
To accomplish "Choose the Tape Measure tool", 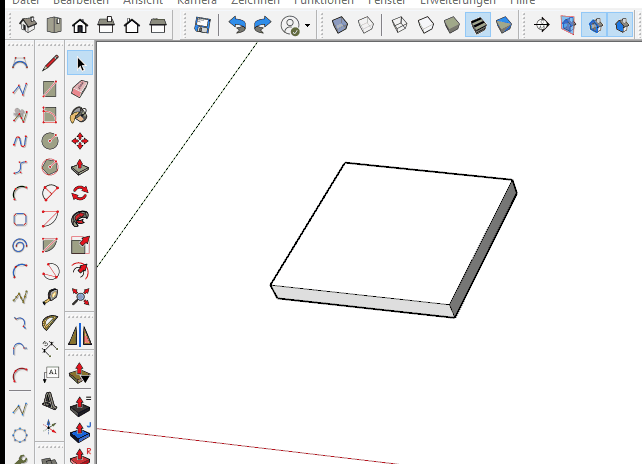I will [50, 297].
